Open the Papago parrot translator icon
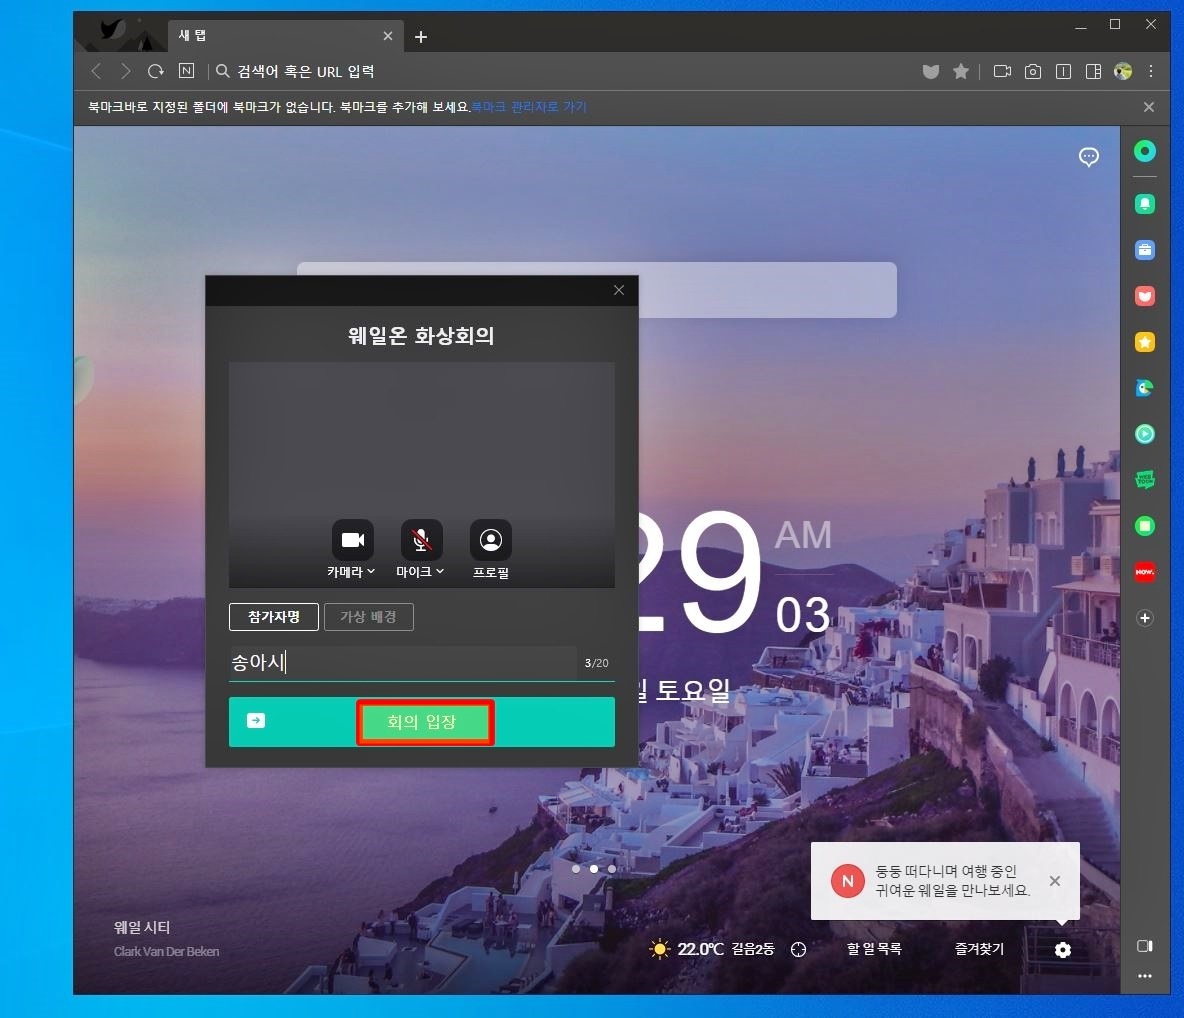Image resolution: width=1184 pixels, height=1018 pixels. pos(1145,388)
